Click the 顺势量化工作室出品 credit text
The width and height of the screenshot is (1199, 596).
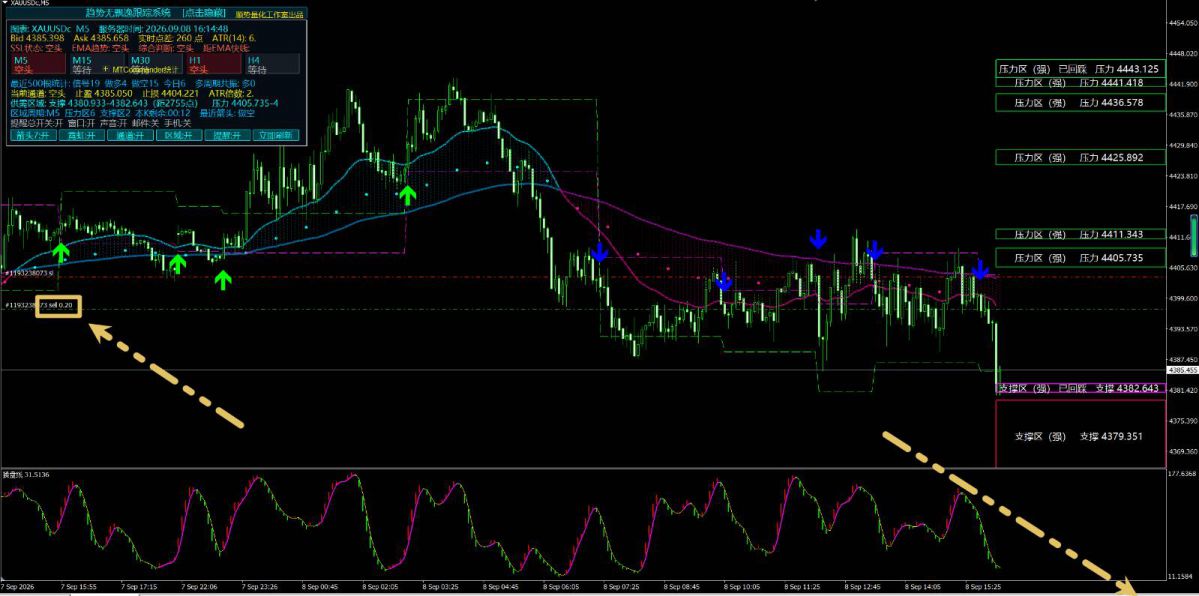pyautogui.click(x=270, y=15)
